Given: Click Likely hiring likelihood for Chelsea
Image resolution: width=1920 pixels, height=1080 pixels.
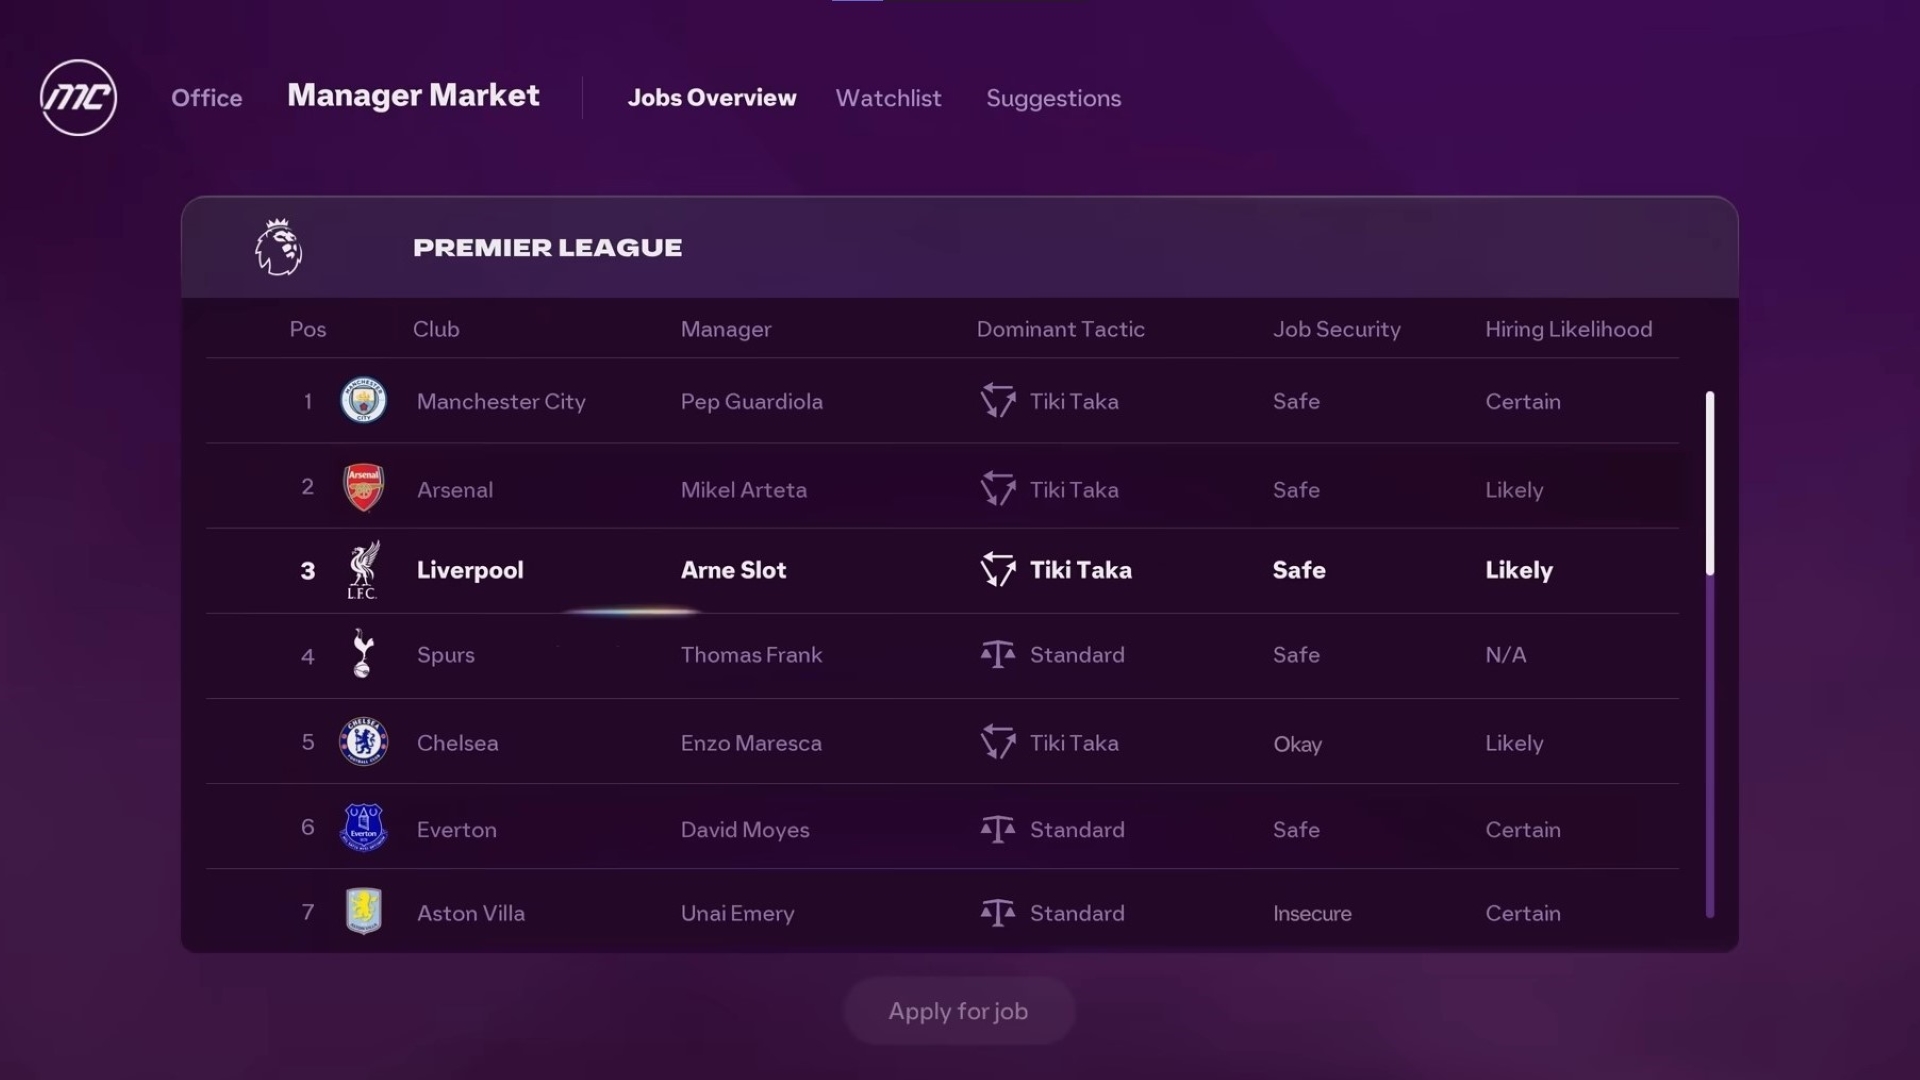Looking at the screenshot, I should pyautogui.click(x=1514, y=743).
